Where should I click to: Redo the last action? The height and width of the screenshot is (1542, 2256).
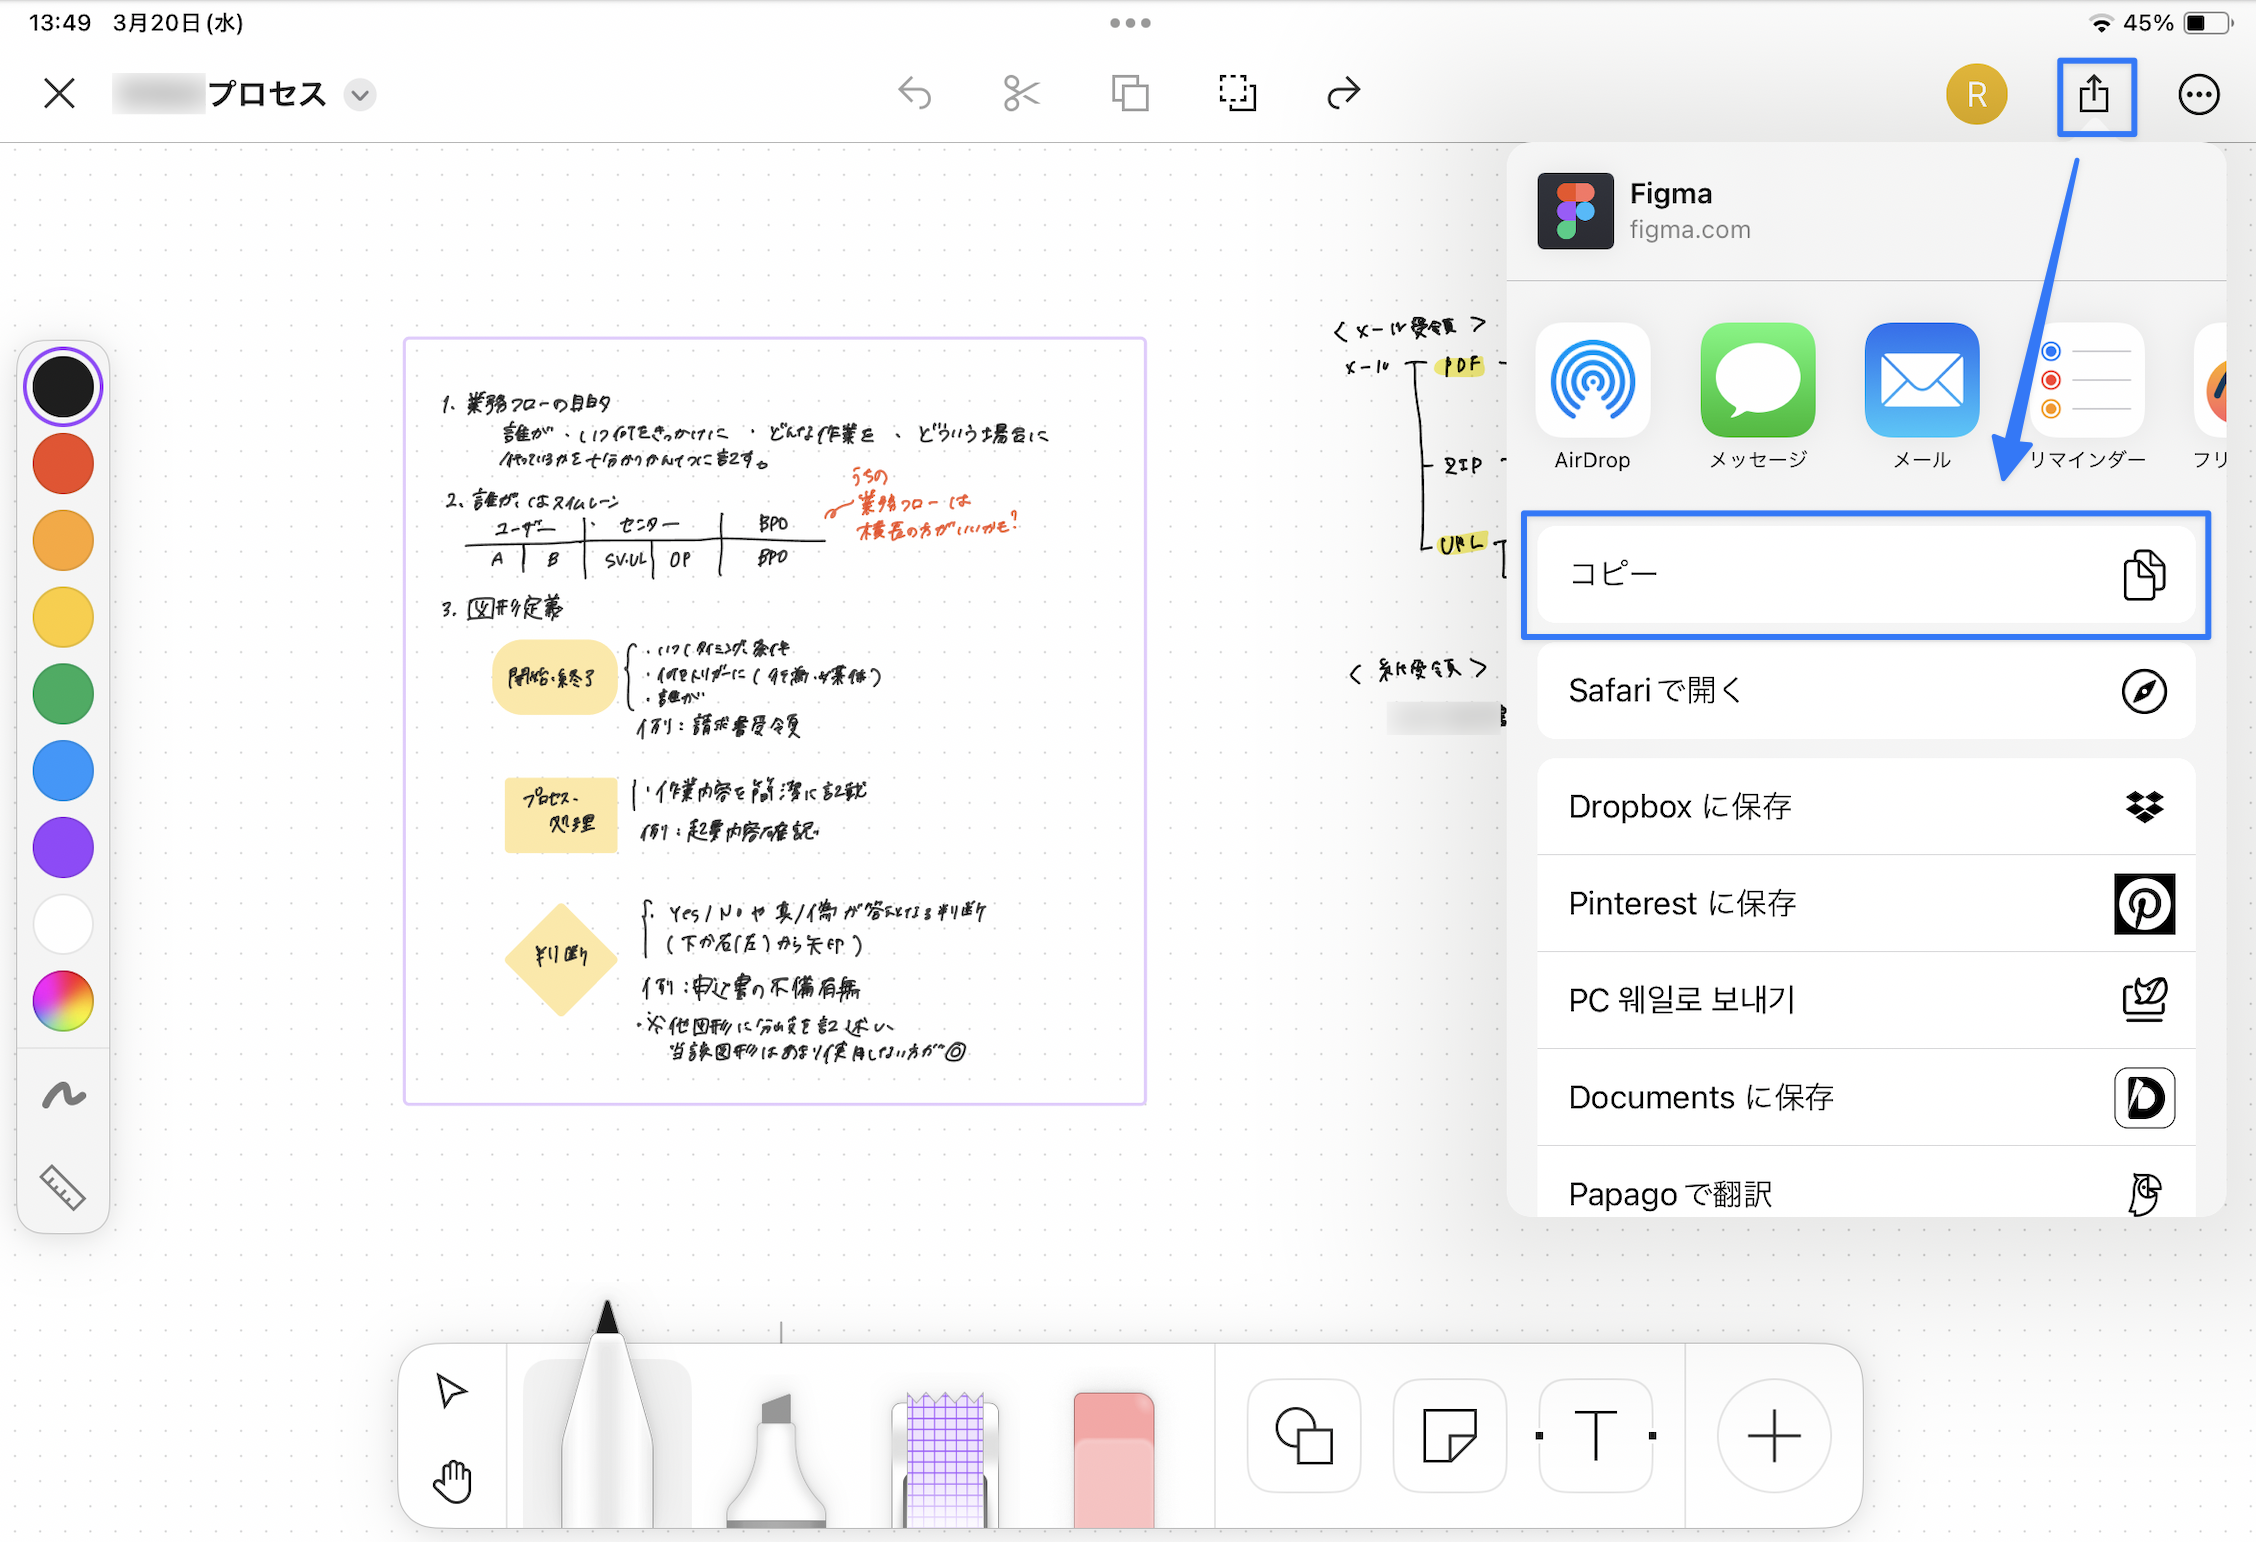point(1344,94)
